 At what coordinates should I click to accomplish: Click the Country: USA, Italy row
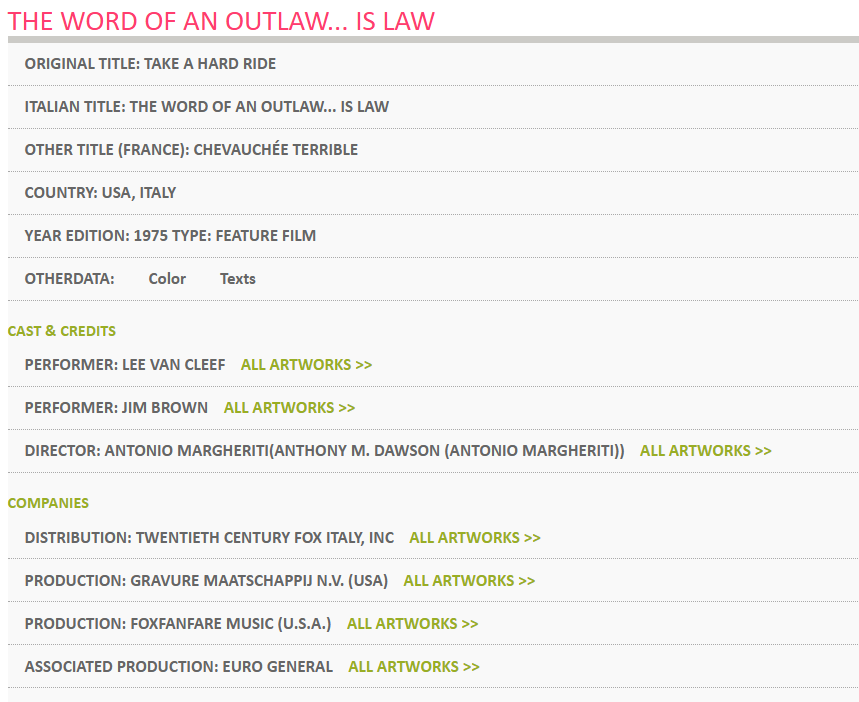point(100,193)
